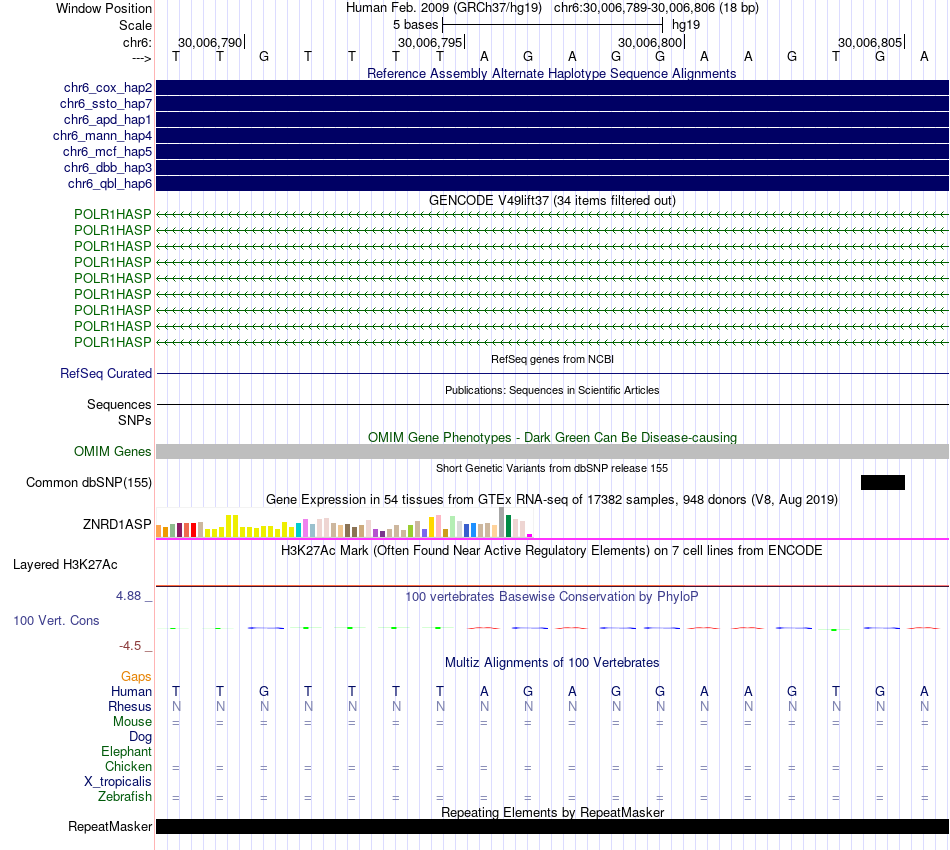Click the 100 Vert. Cons label
Viewport: 950px width, 850px height.
[56, 620]
